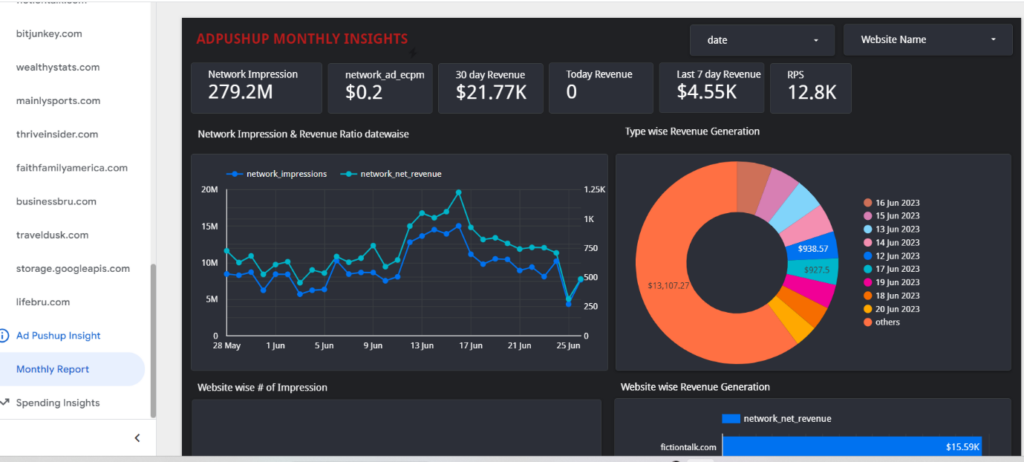Click the Spending Insights trend icon
Screen dimensions: 1024x462
(x=5, y=402)
